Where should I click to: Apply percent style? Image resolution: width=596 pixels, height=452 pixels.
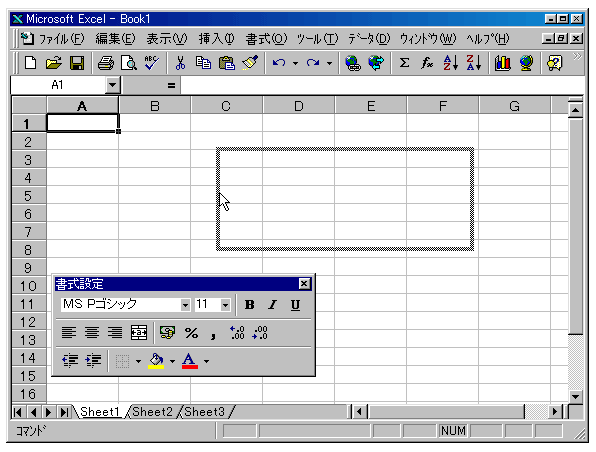191,333
